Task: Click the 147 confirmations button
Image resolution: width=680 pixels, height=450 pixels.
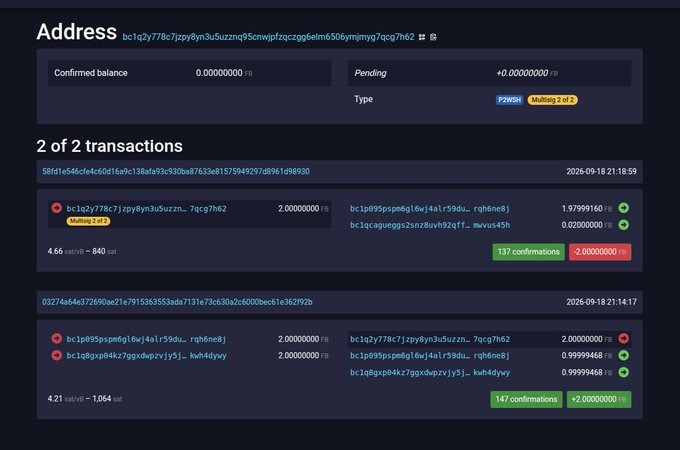Action: click(x=526, y=399)
